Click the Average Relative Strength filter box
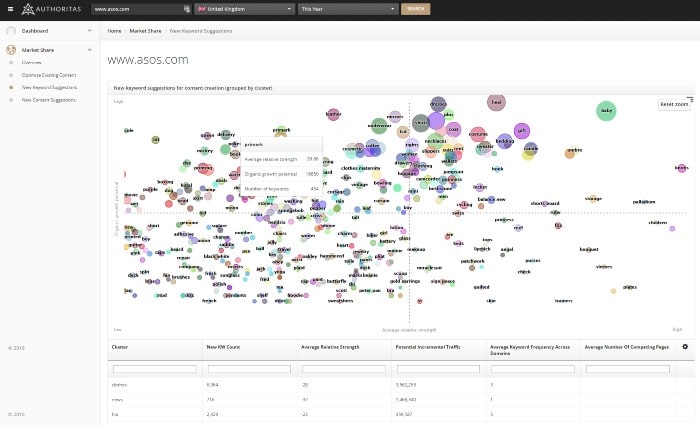 coord(344,369)
